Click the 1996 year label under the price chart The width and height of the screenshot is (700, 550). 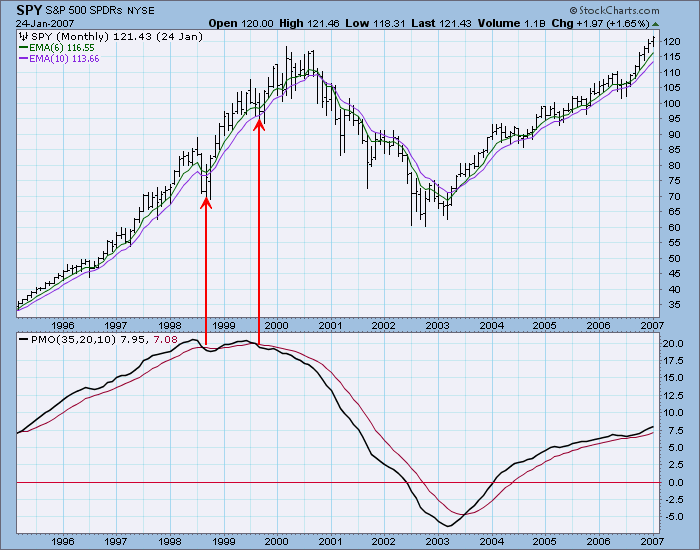62,325
